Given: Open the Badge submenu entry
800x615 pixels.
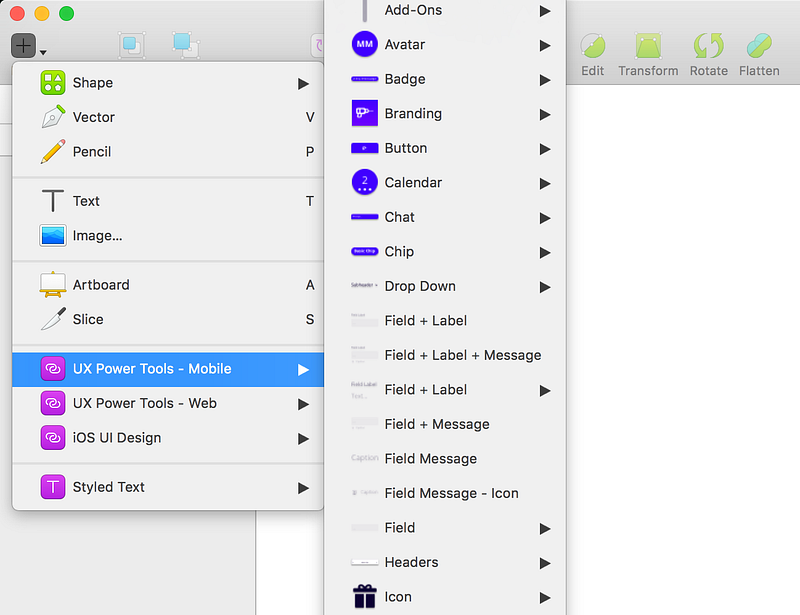Looking at the screenshot, I should click(x=445, y=79).
